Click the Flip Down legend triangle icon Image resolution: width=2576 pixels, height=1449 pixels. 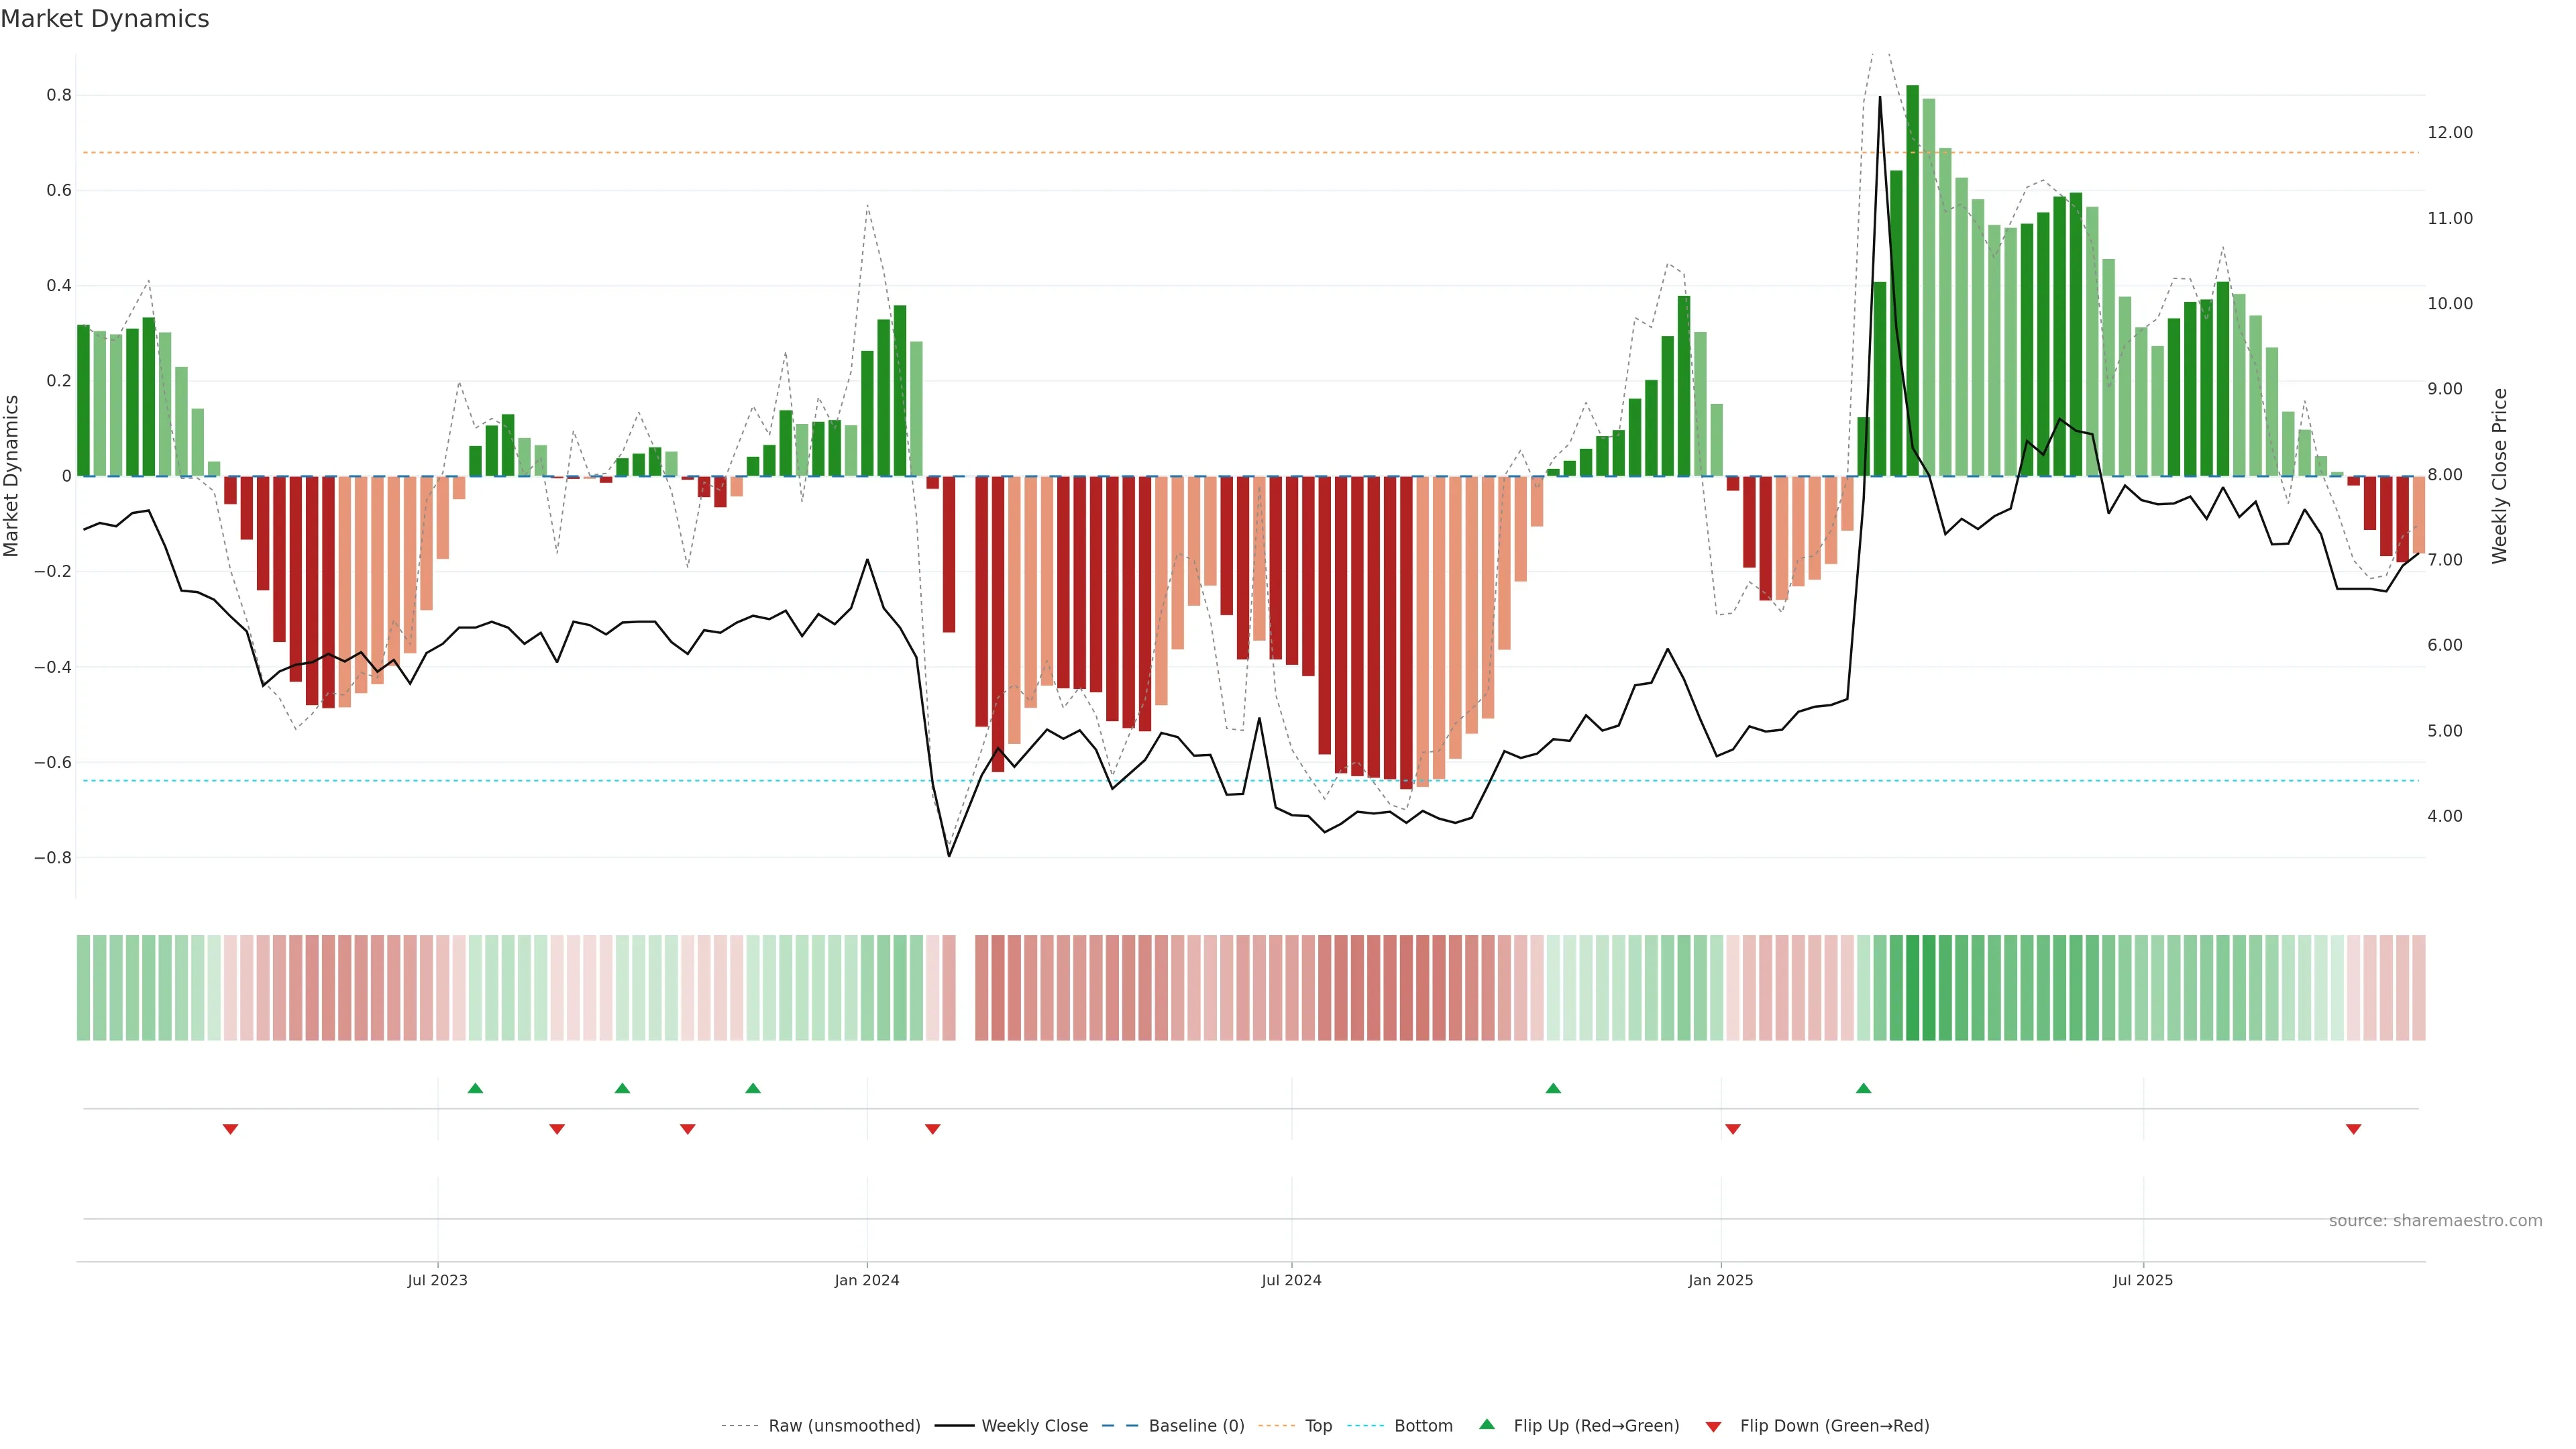(1713, 1427)
